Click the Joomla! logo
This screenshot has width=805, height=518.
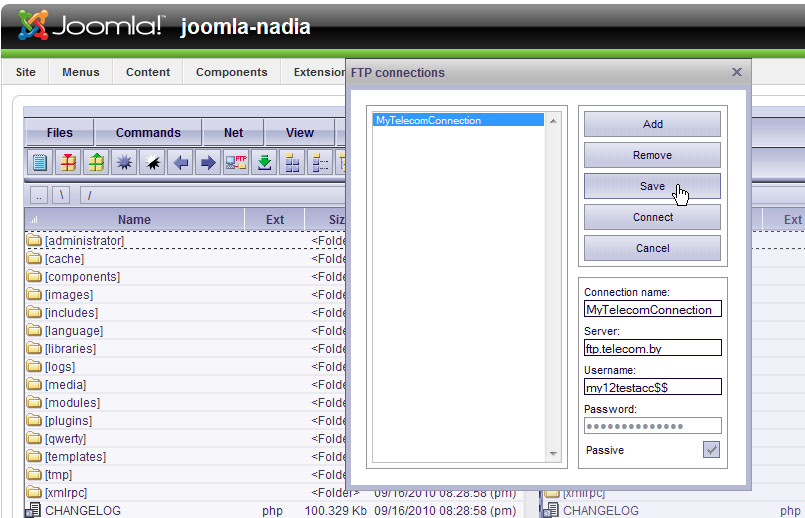pyautogui.click(x=91, y=25)
